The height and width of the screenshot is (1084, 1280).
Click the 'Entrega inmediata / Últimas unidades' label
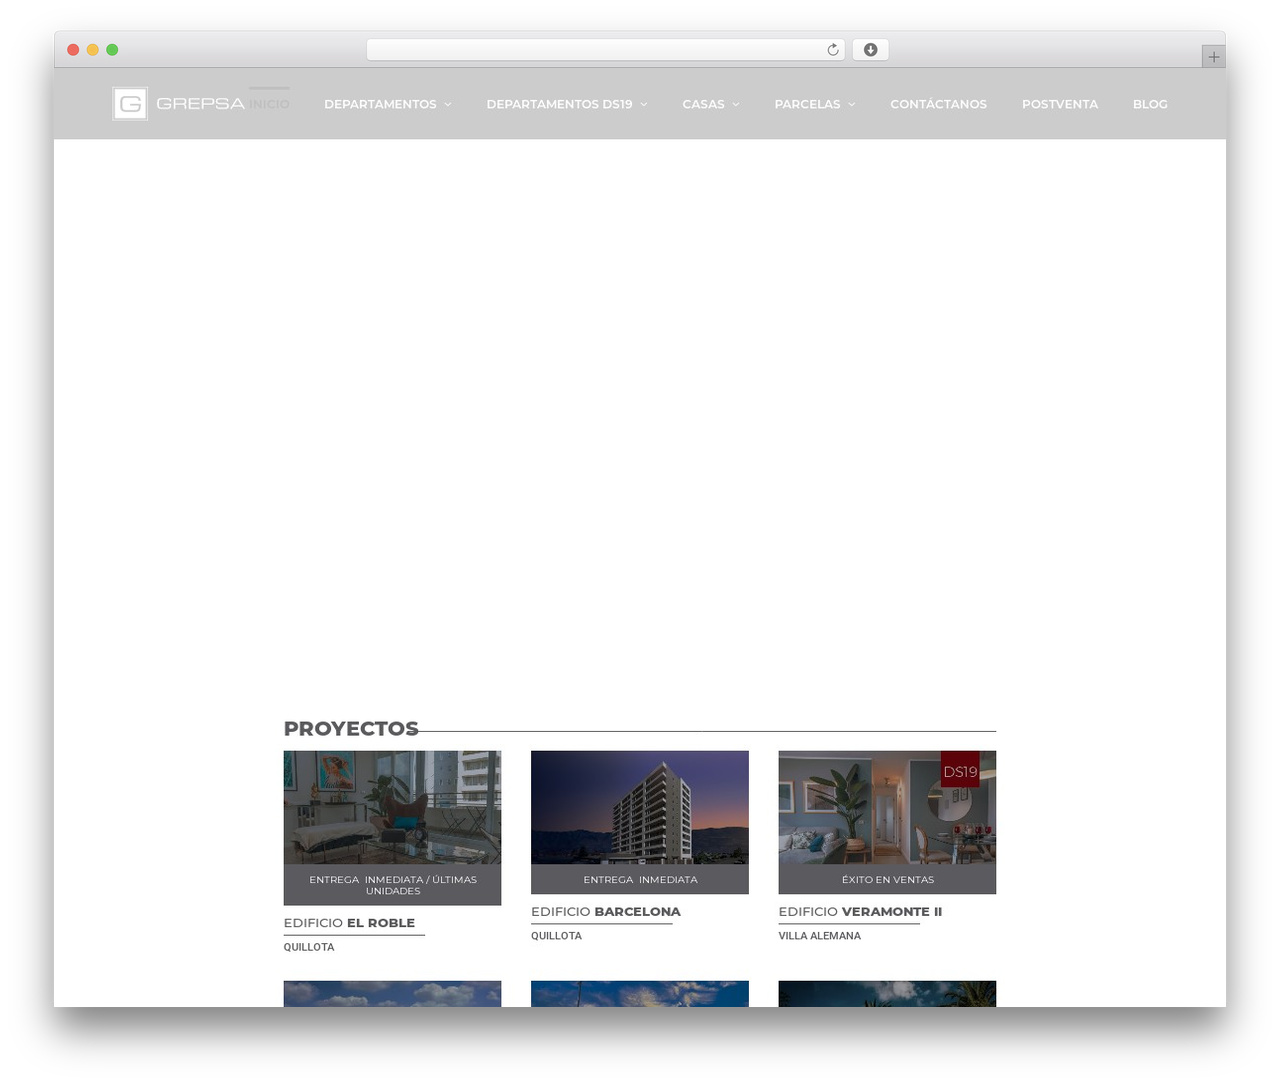click(x=393, y=885)
